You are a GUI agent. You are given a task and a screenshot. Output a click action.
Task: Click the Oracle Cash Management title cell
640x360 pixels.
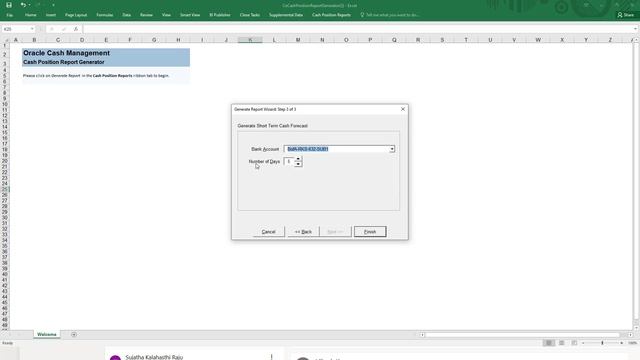[66, 53]
